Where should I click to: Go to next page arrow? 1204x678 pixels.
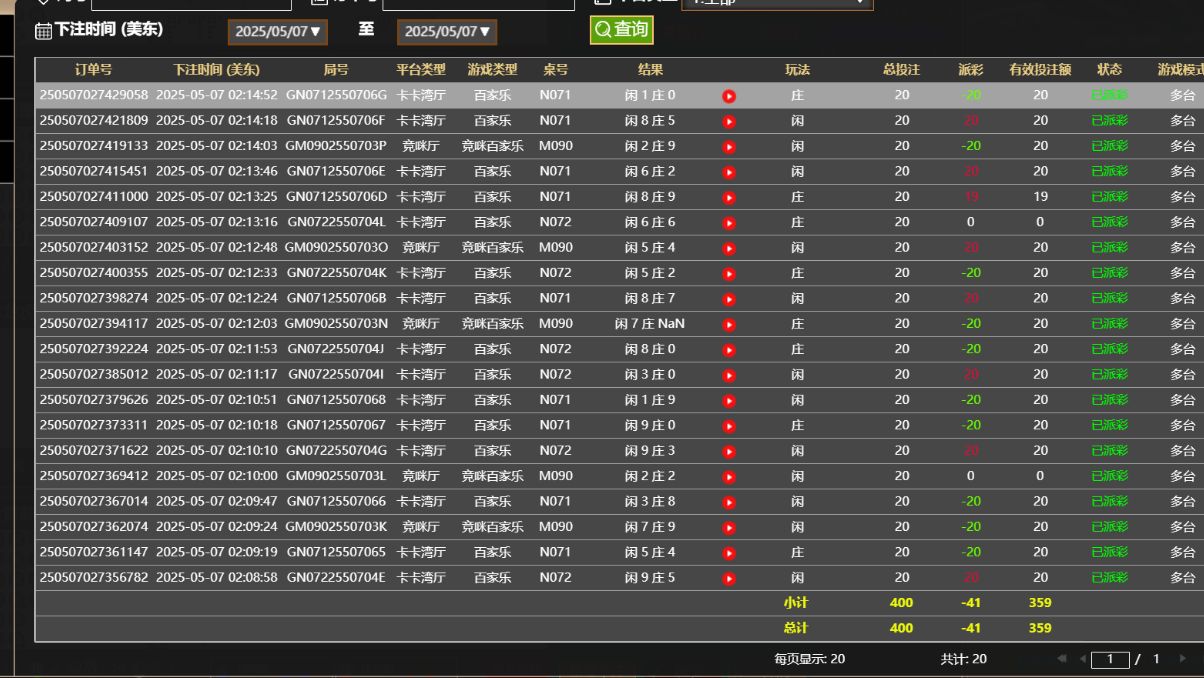(1183, 659)
